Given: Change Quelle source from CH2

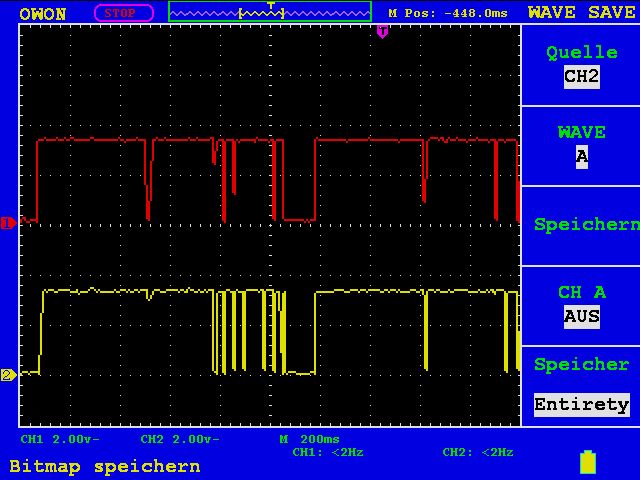Looking at the screenshot, I should click(x=581, y=65).
